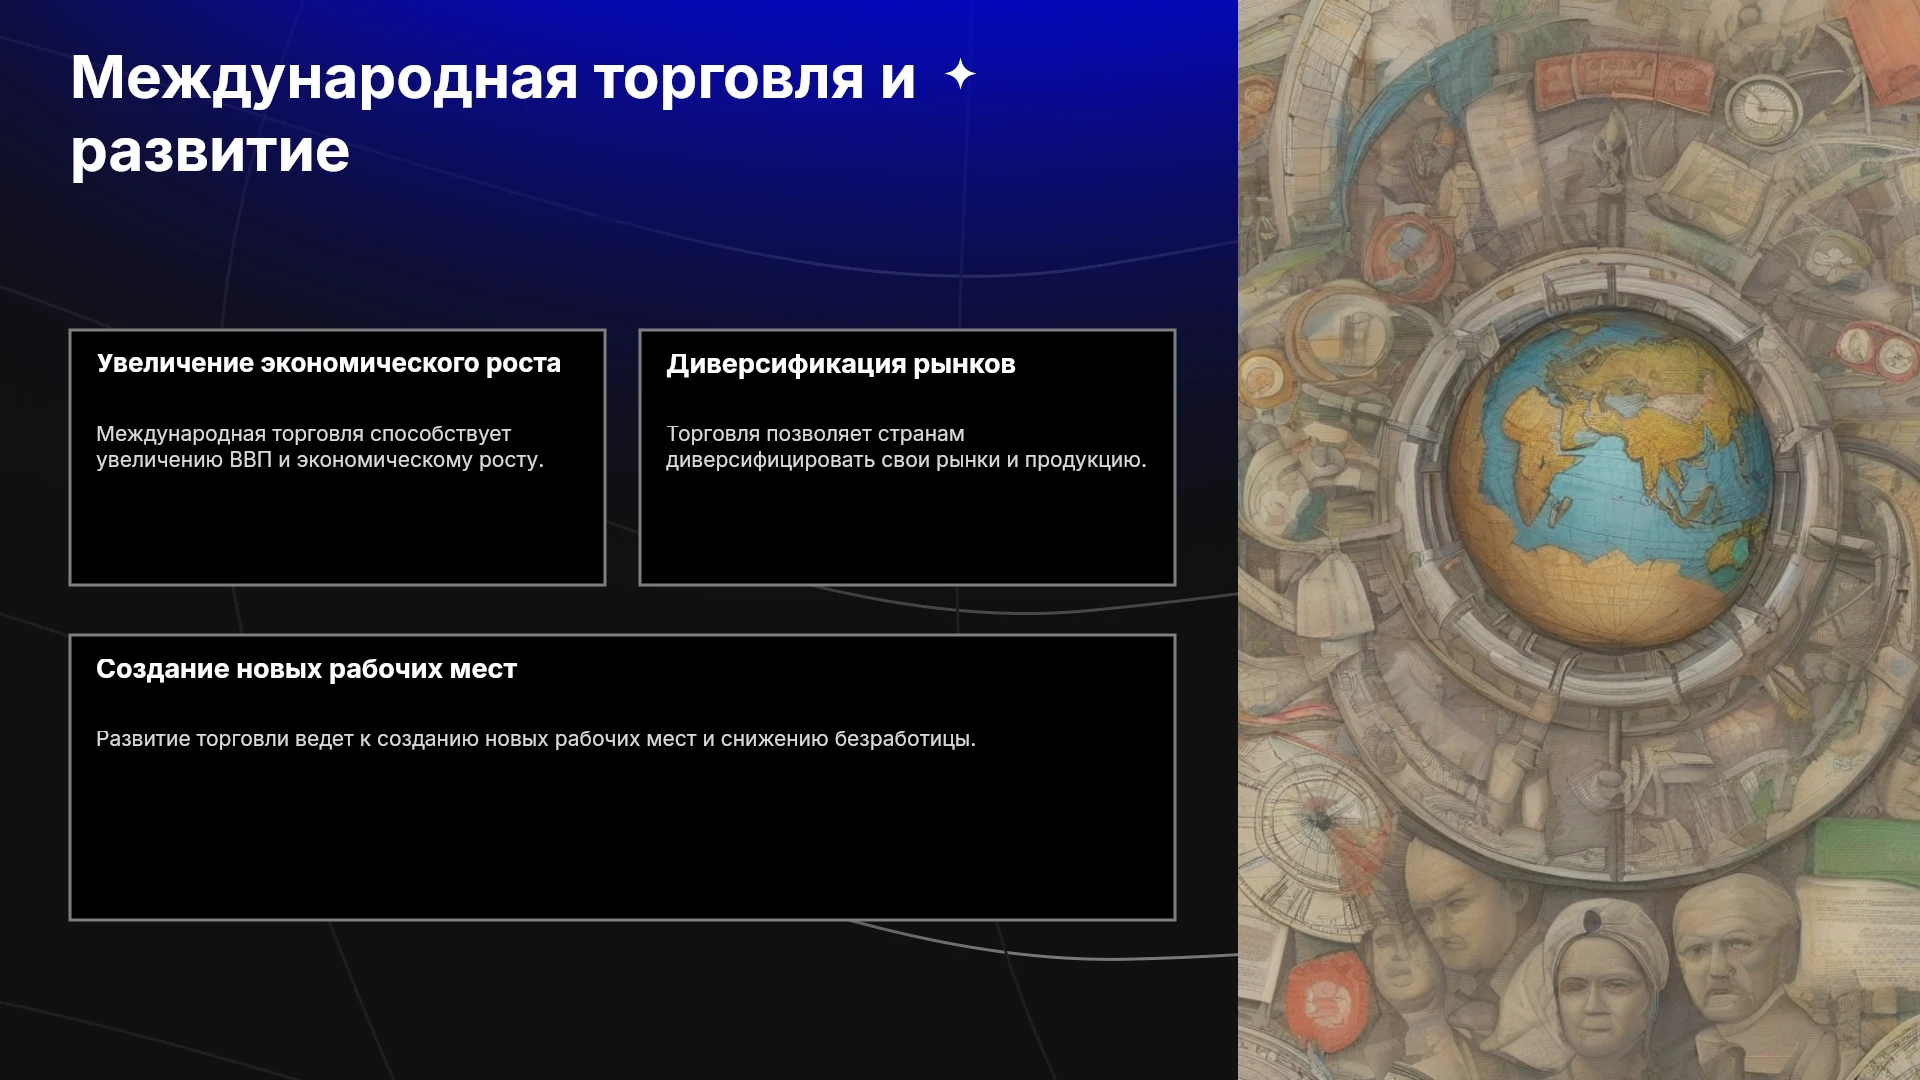Select the slide title Международная торговля и развитие
Screen dimensions: 1920x1080
(x=493, y=114)
